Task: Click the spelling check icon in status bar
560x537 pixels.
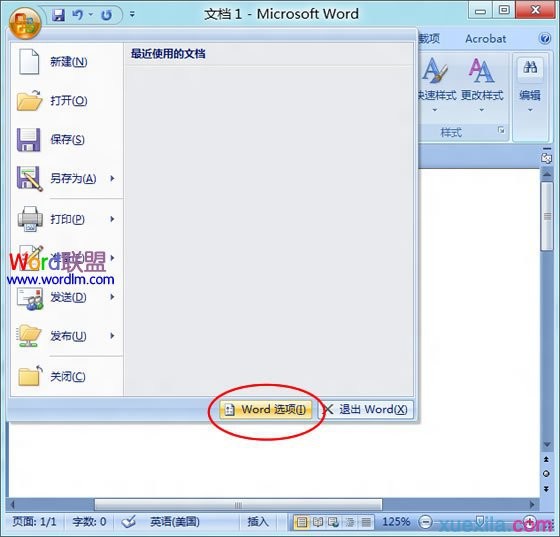Action: (x=128, y=522)
